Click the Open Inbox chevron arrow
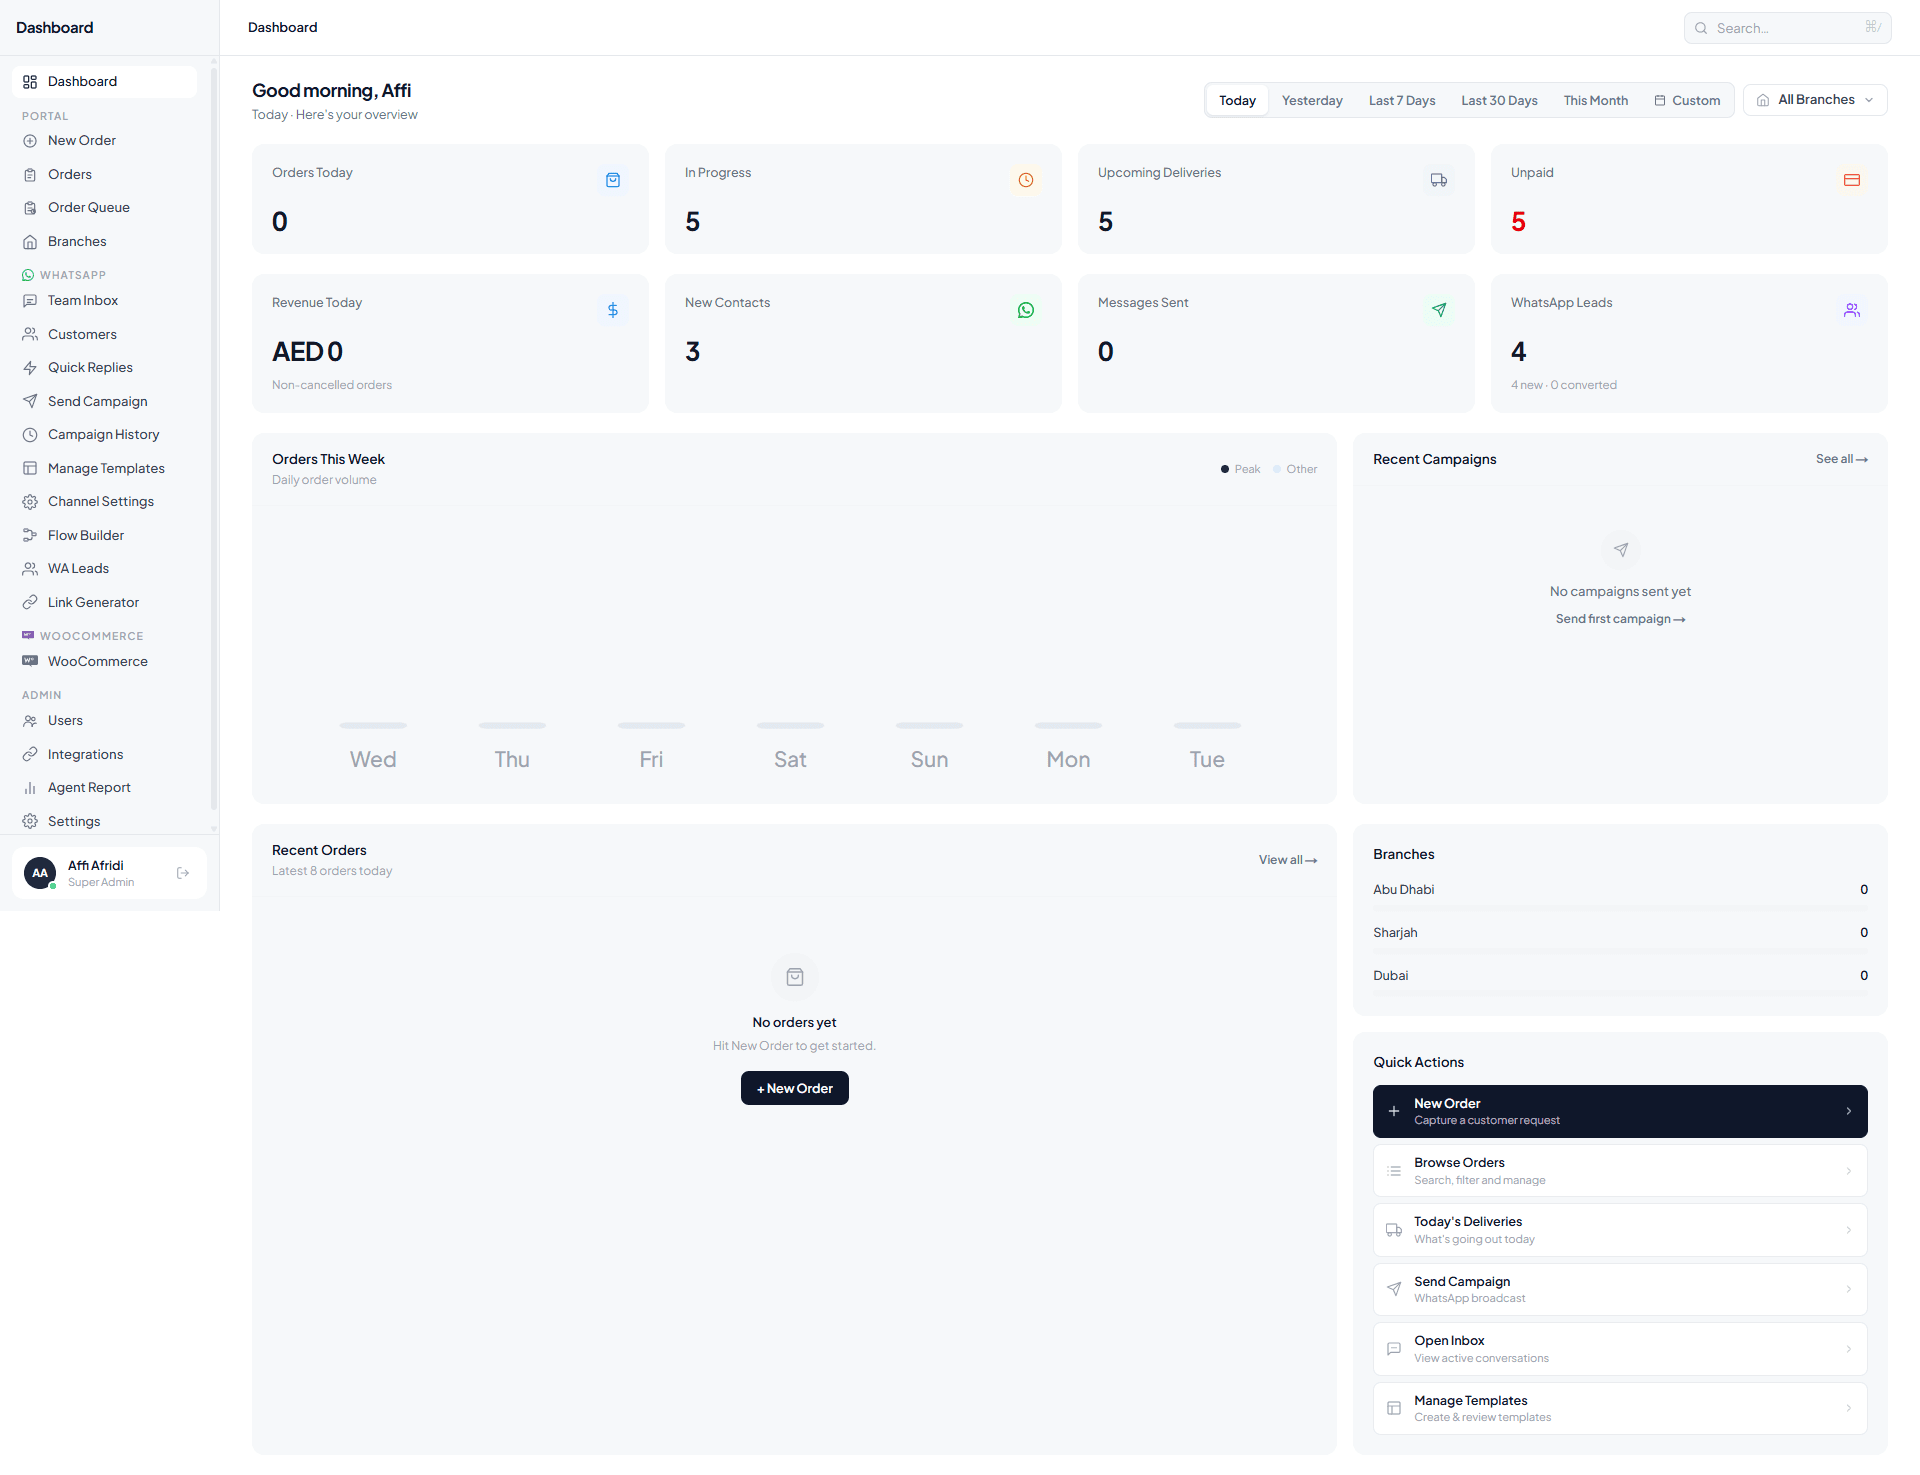This screenshot has height=1475, width=1920. [1848, 1349]
